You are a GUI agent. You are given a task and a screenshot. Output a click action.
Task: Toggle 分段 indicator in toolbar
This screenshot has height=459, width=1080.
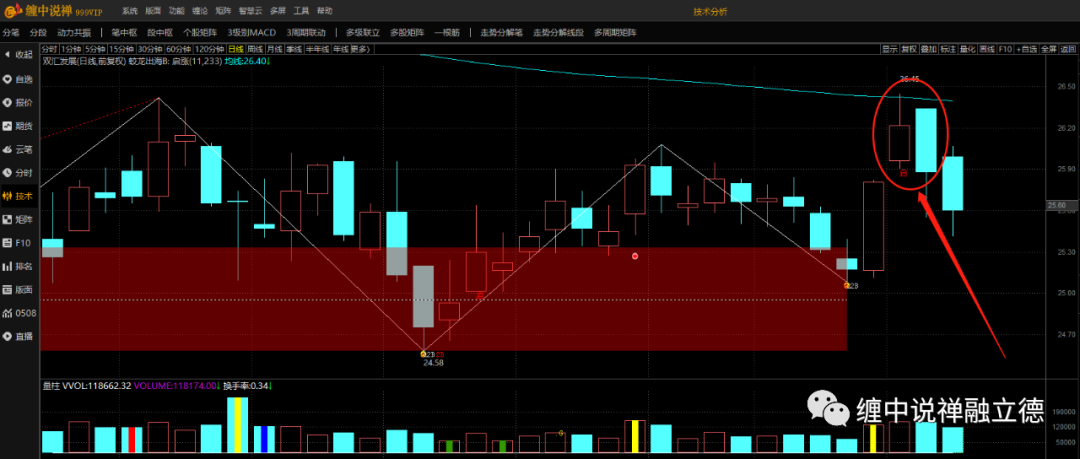click(x=38, y=32)
